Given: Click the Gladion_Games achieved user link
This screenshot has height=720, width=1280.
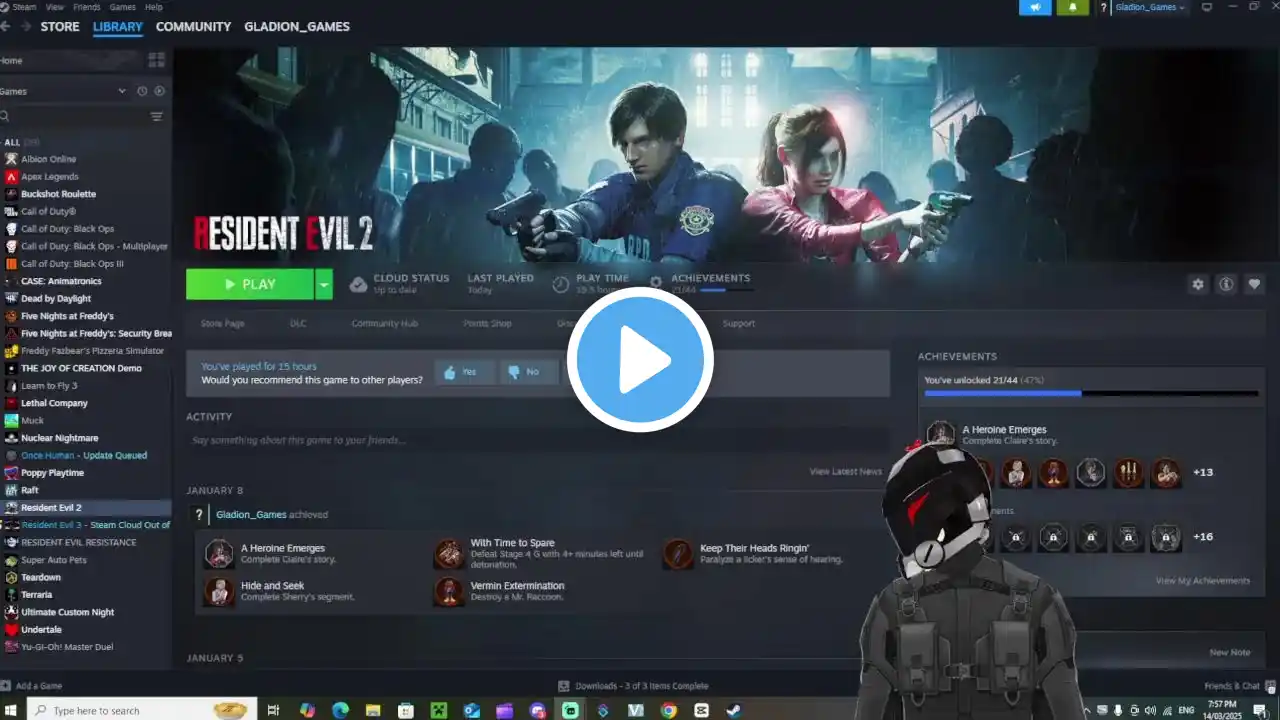Looking at the screenshot, I should (x=251, y=514).
